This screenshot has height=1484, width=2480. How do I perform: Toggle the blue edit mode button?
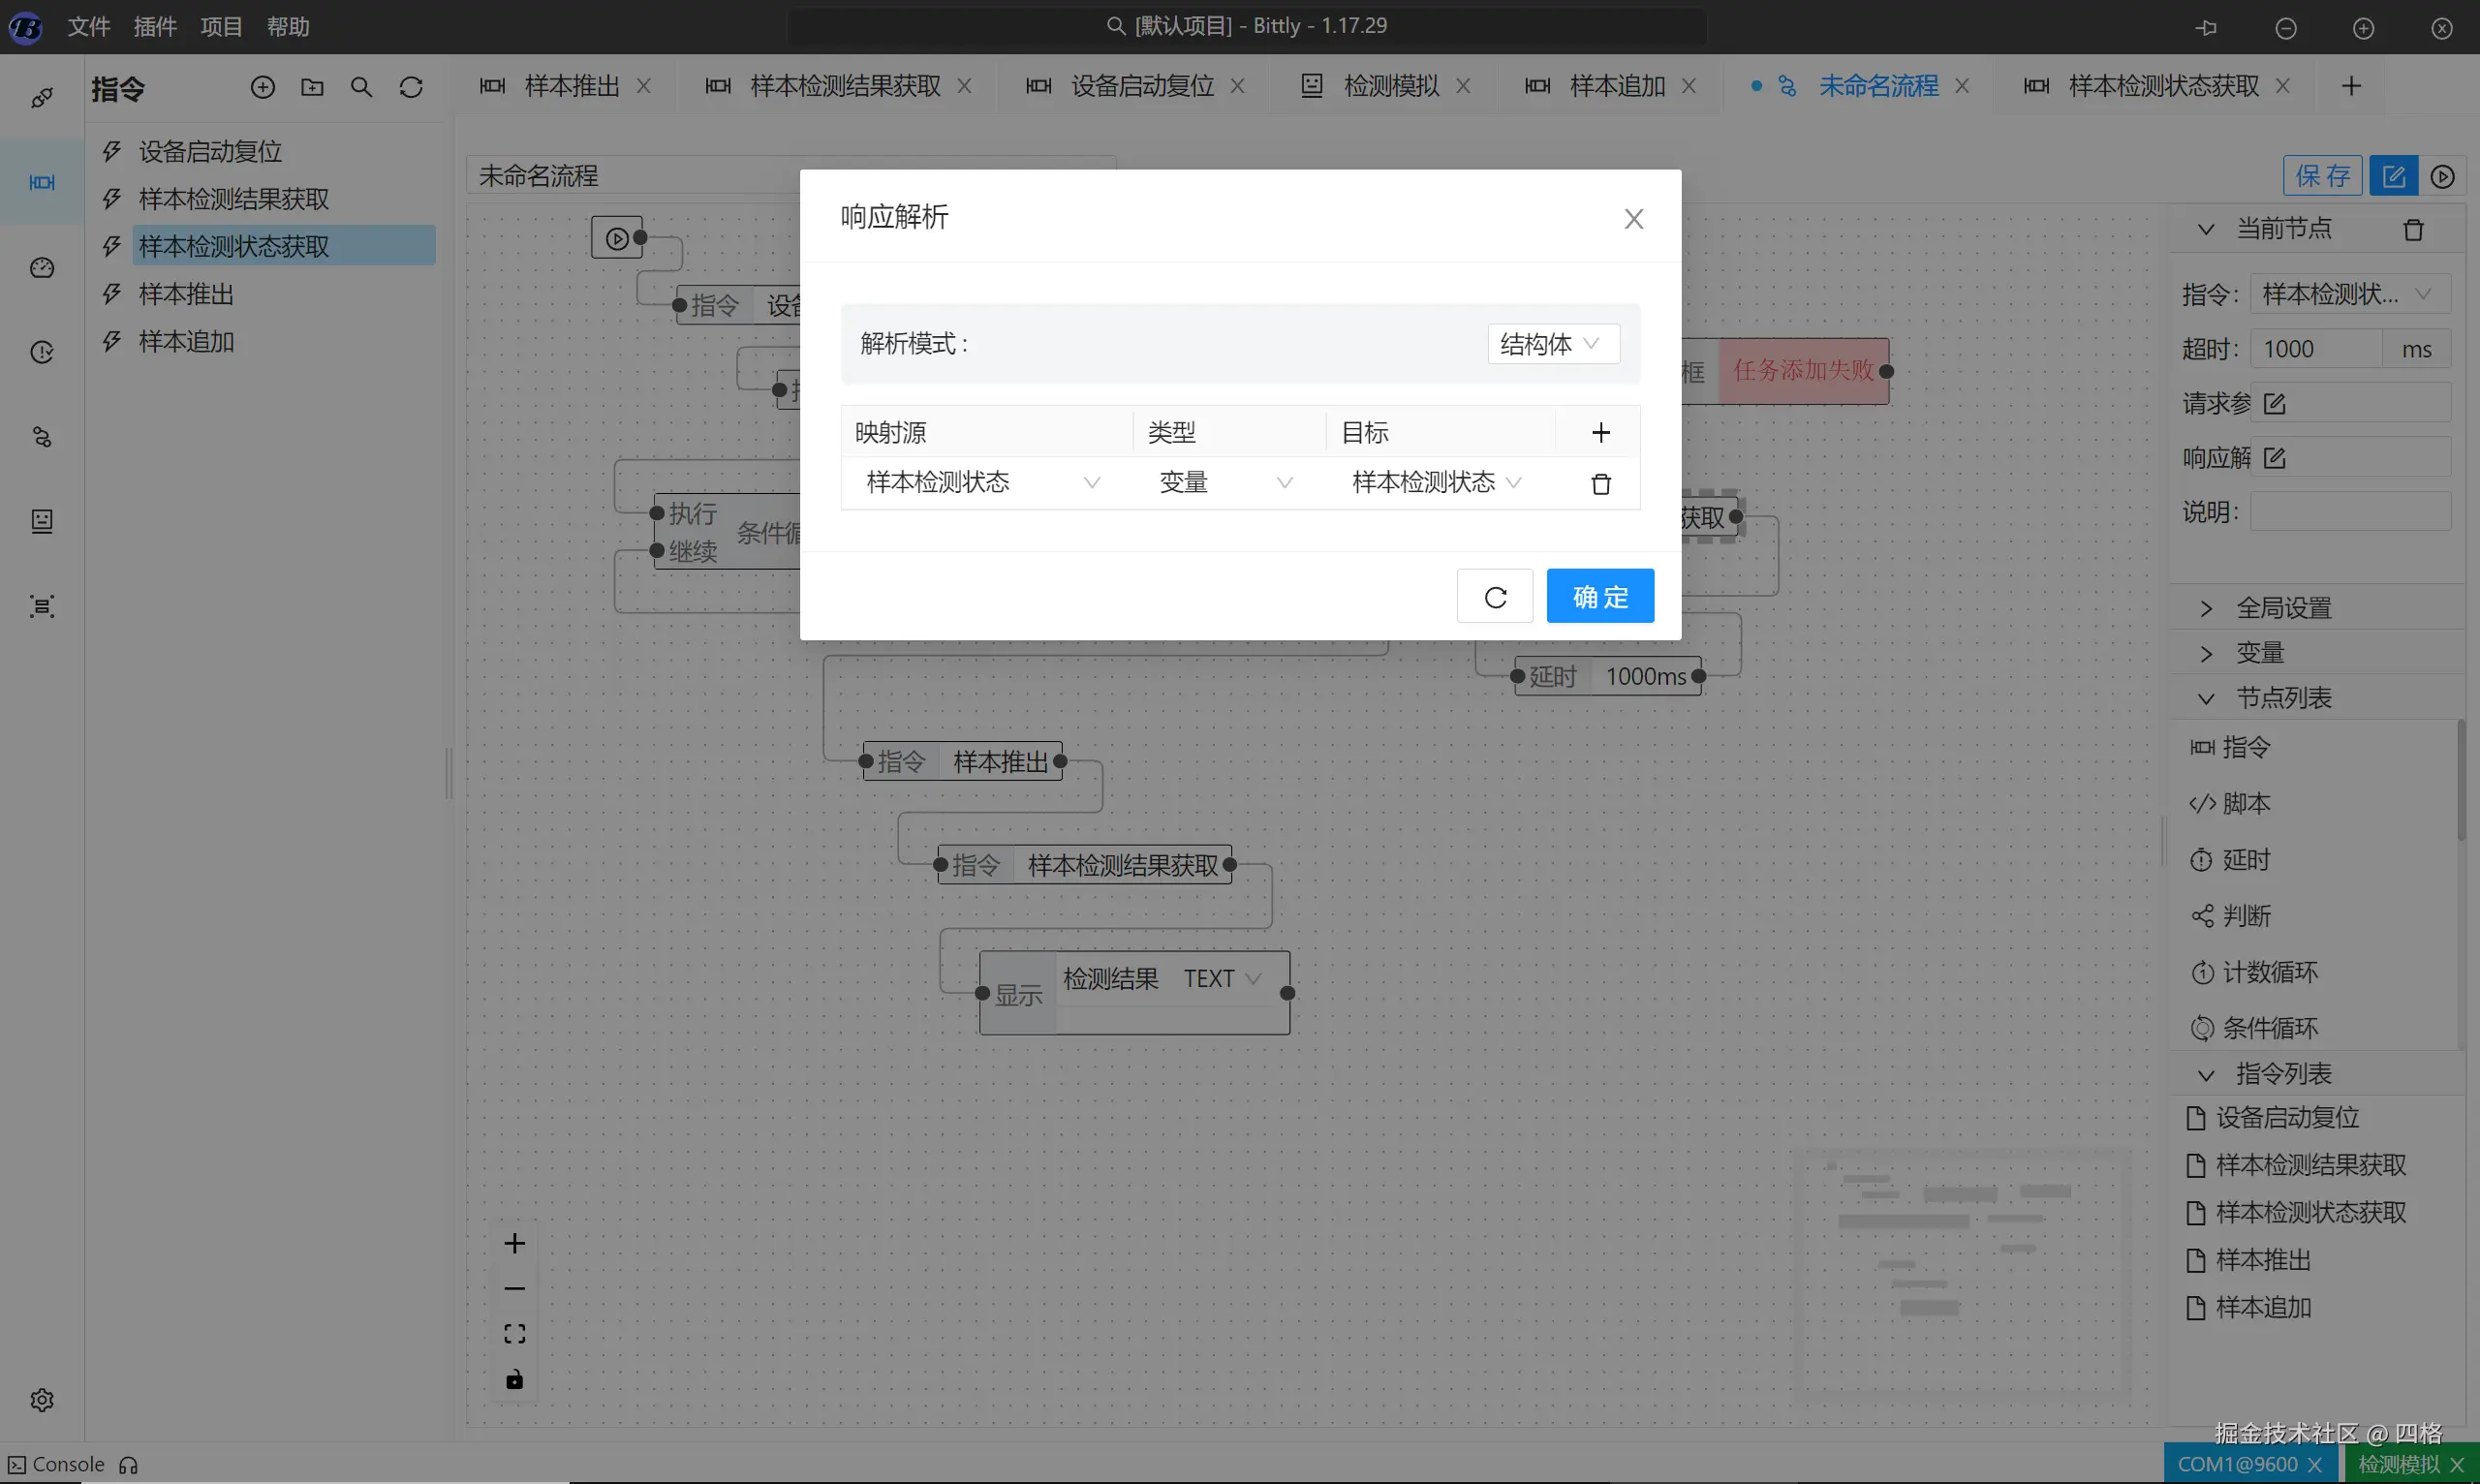pyautogui.click(x=2393, y=176)
